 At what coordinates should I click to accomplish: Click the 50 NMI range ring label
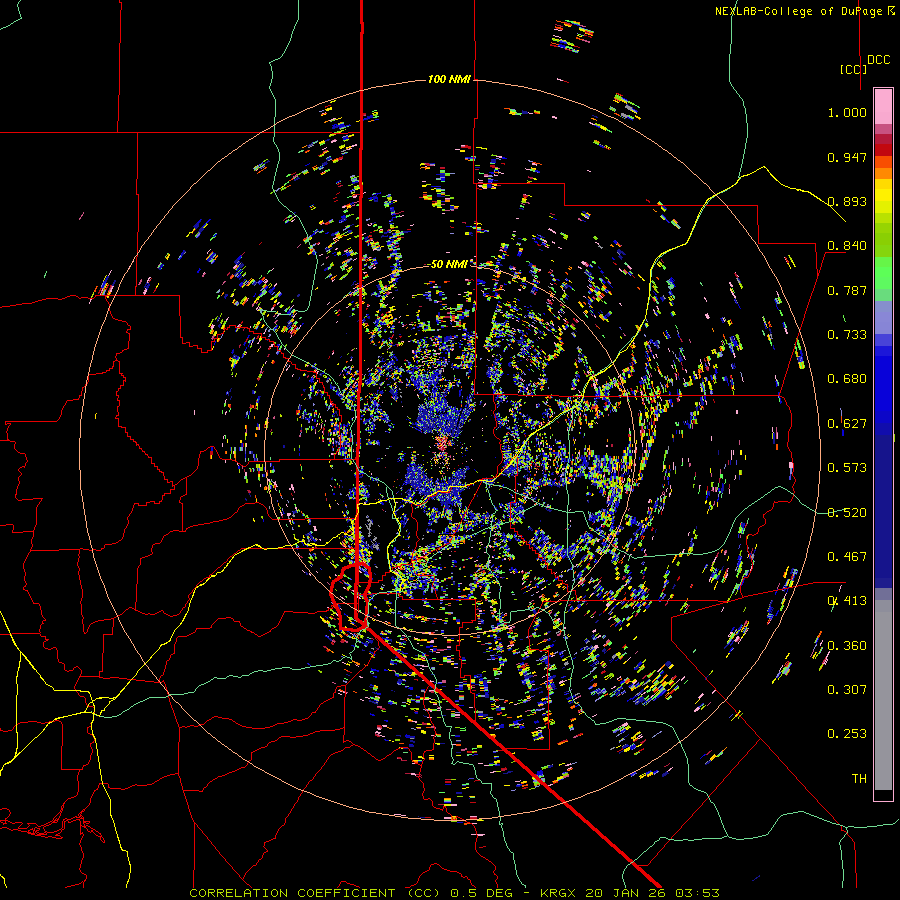coord(449,264)
